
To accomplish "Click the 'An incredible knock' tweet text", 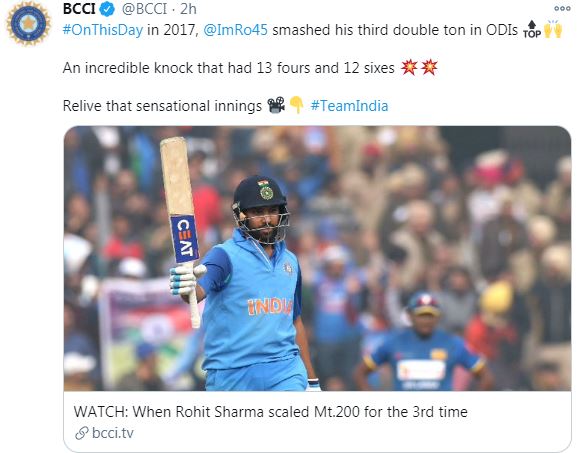I will pos(229,68).
